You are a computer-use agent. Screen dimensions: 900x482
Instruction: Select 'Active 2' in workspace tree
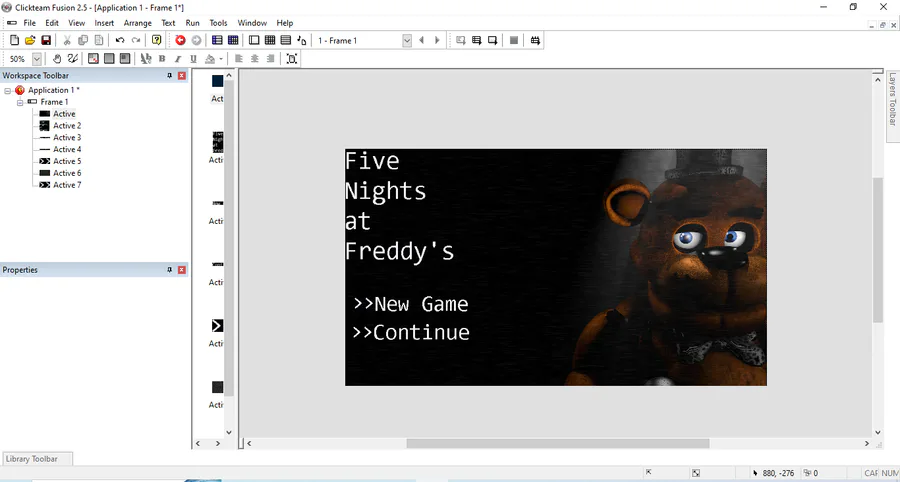[x=67, y=126]
